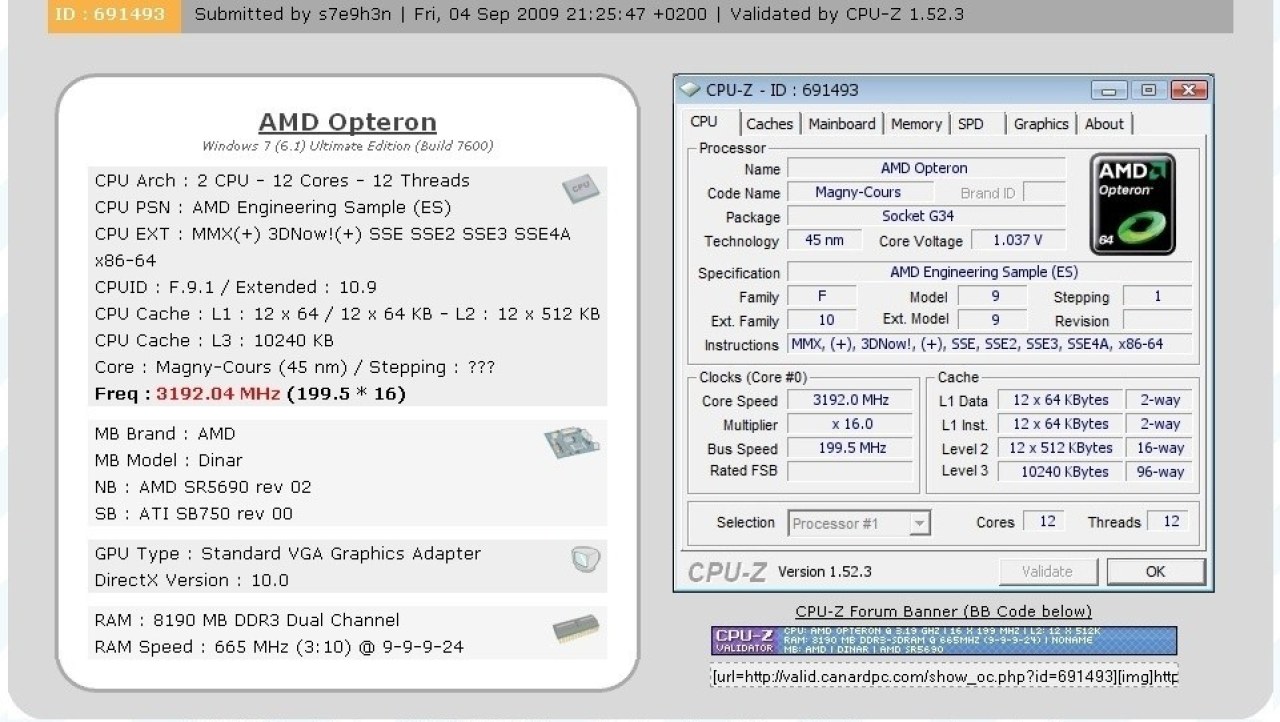1280x722 pixels.
Task: Click the 'MB Brand : AMD' line
Action: click(165, 434)
